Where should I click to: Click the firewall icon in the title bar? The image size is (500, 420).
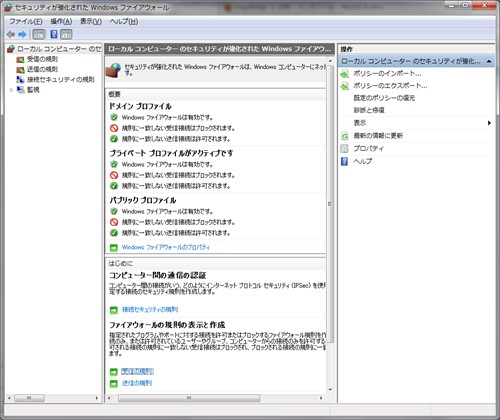tap(8, 7)
